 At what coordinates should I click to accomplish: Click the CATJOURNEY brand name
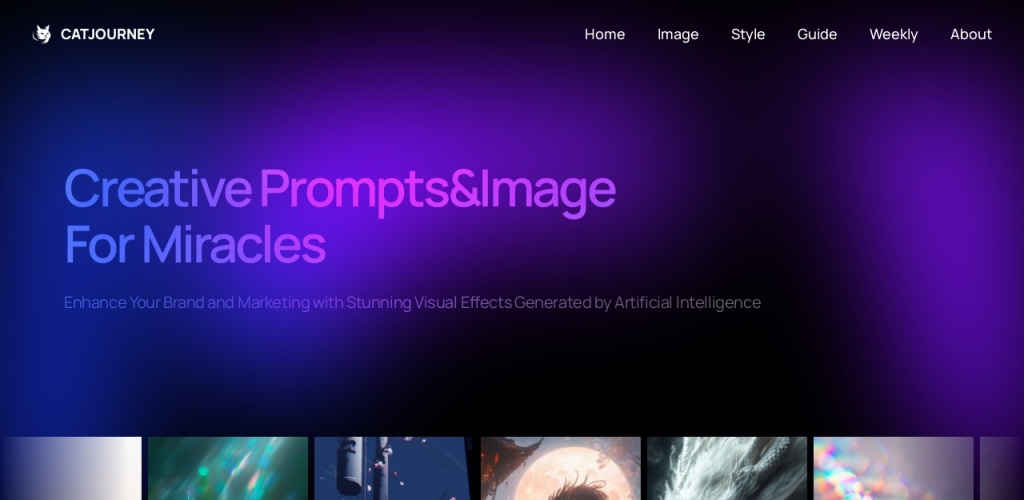(x=107, y=34)
